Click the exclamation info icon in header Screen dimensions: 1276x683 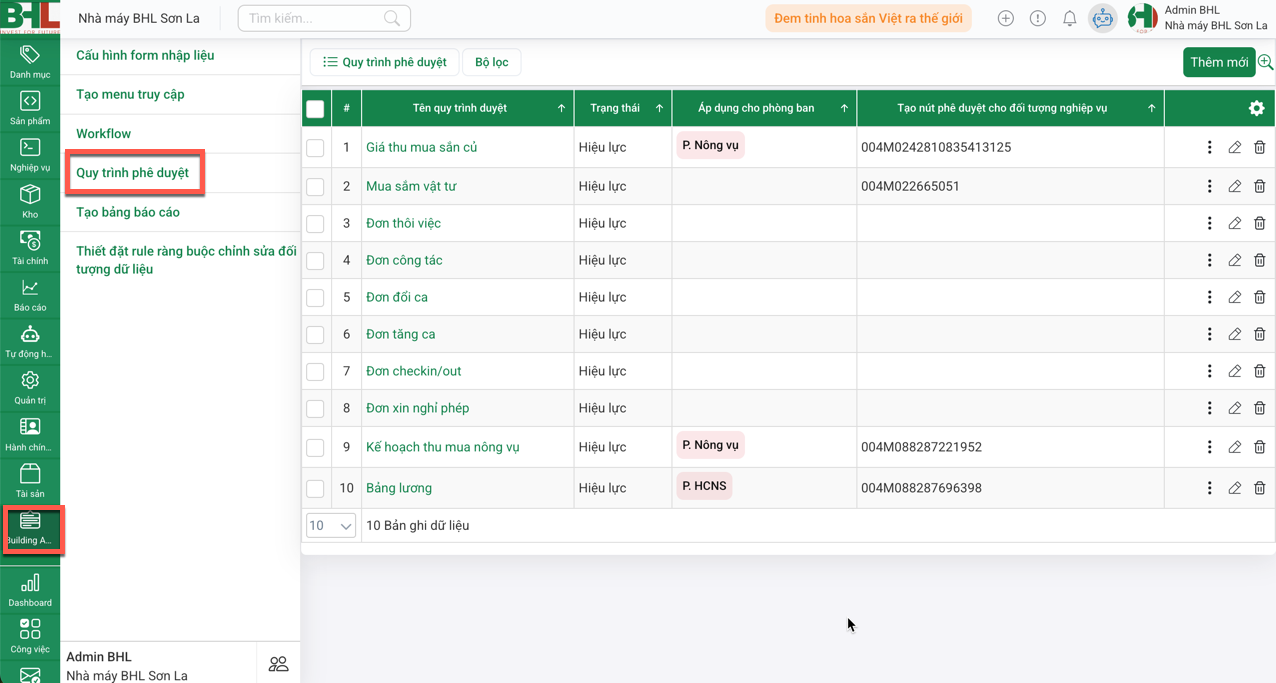[1038, 18]
